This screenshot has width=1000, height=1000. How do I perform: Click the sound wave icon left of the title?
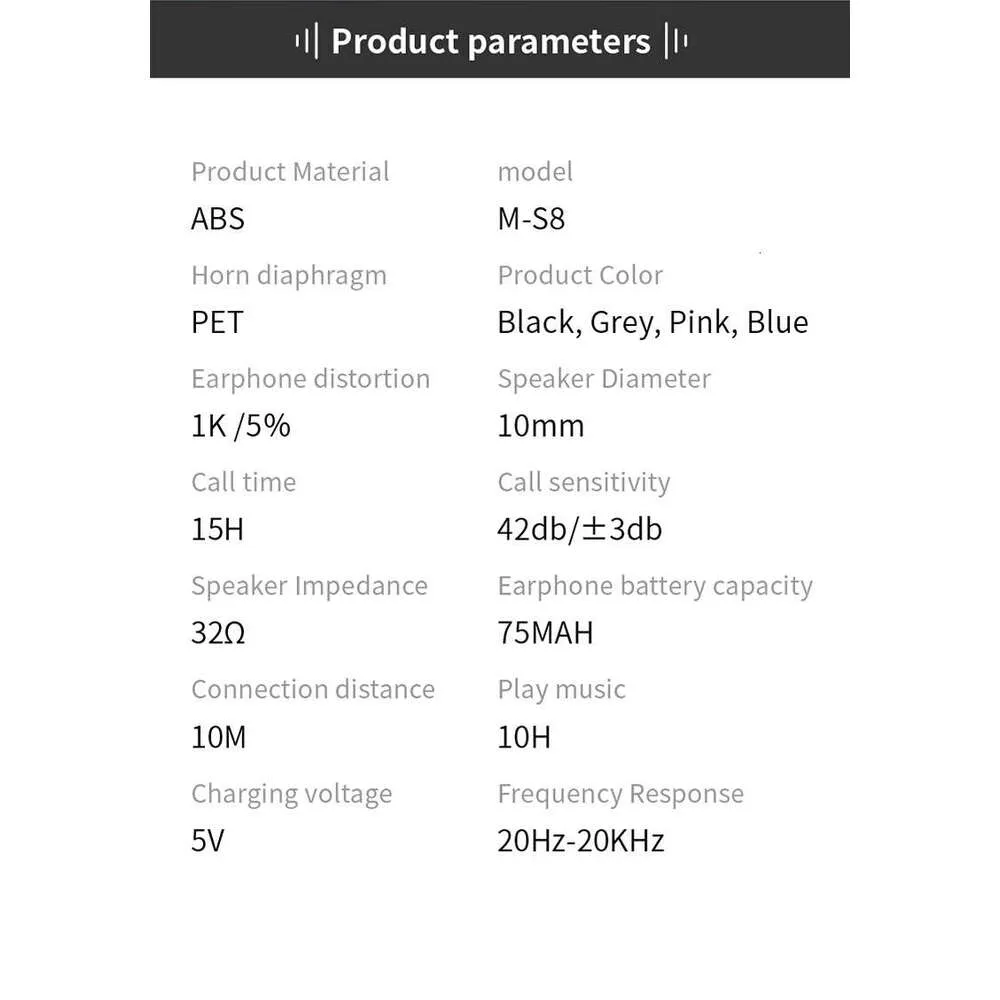(x=307, y=42)
